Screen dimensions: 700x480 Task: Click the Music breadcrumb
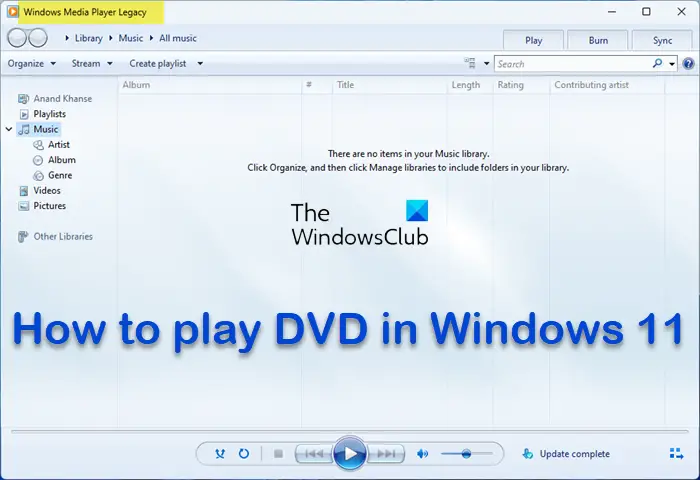coord(130,38)
